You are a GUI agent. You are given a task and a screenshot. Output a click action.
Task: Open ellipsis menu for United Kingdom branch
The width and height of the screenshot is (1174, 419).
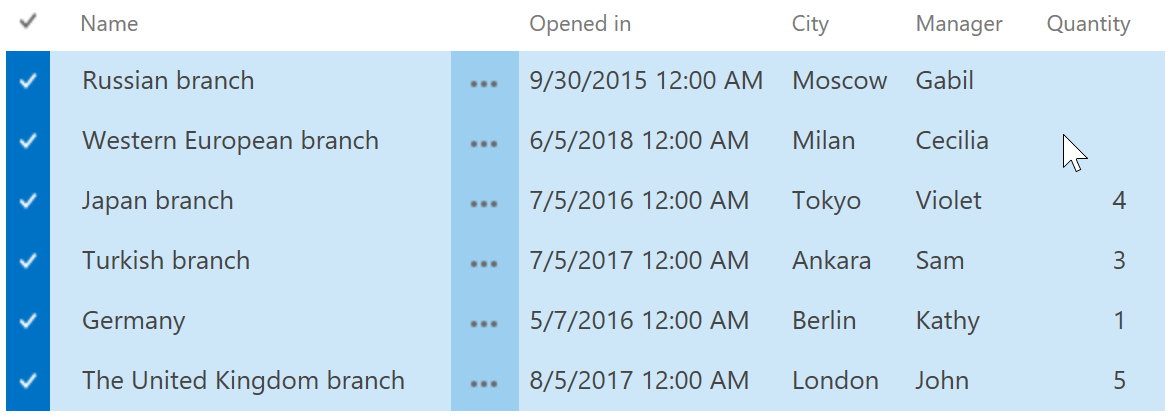[x=484, y=381]
